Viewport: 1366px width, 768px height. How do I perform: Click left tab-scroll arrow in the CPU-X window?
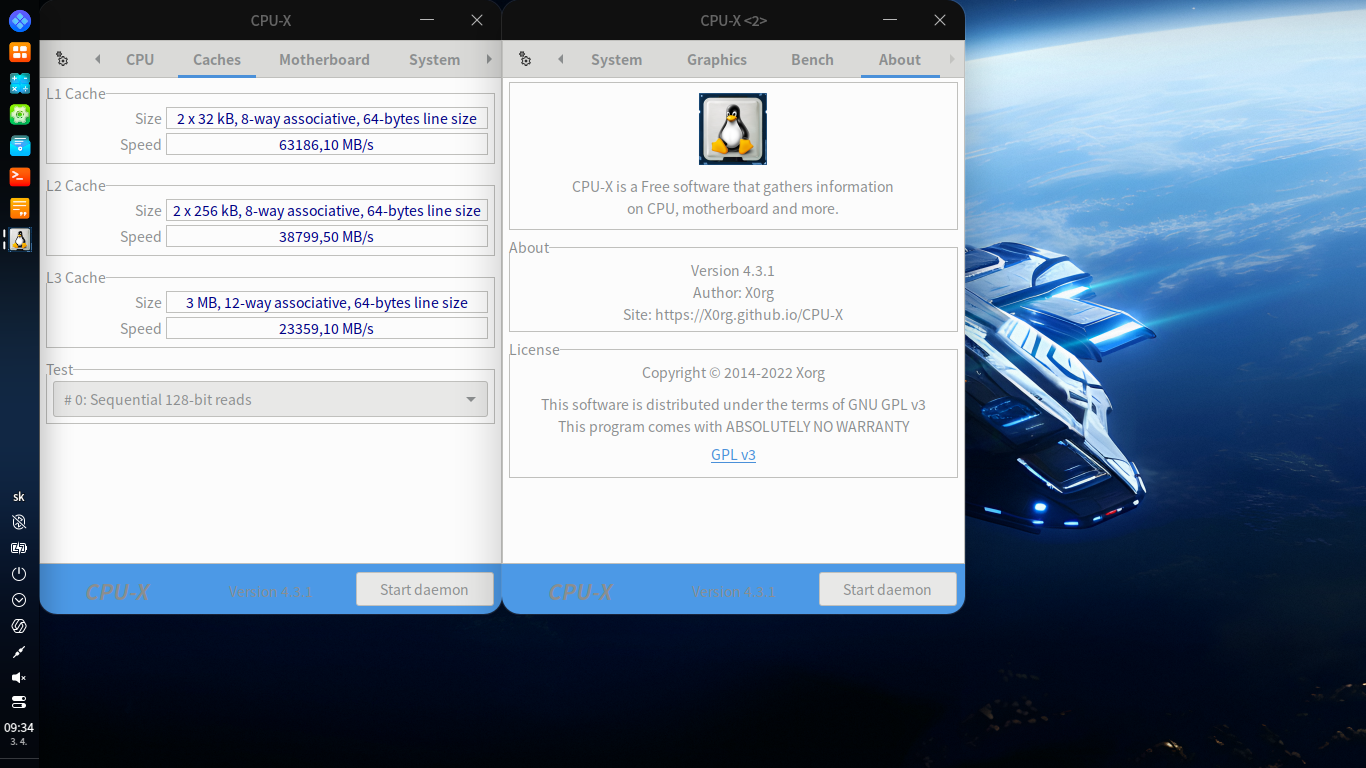point(97,59)
